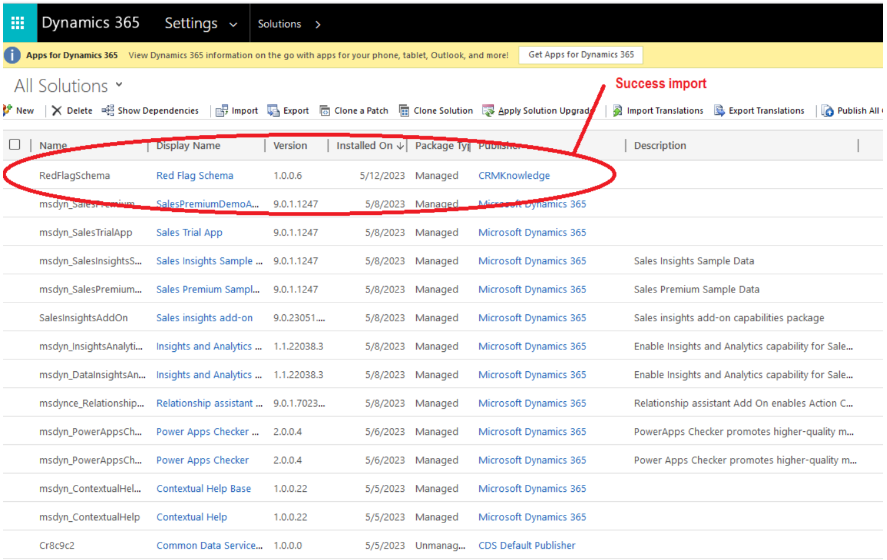Viewport: 887px width, 560px height.
Task: Open the Sales Premium Sampl... solution link
Action: [x=208, y=290]
